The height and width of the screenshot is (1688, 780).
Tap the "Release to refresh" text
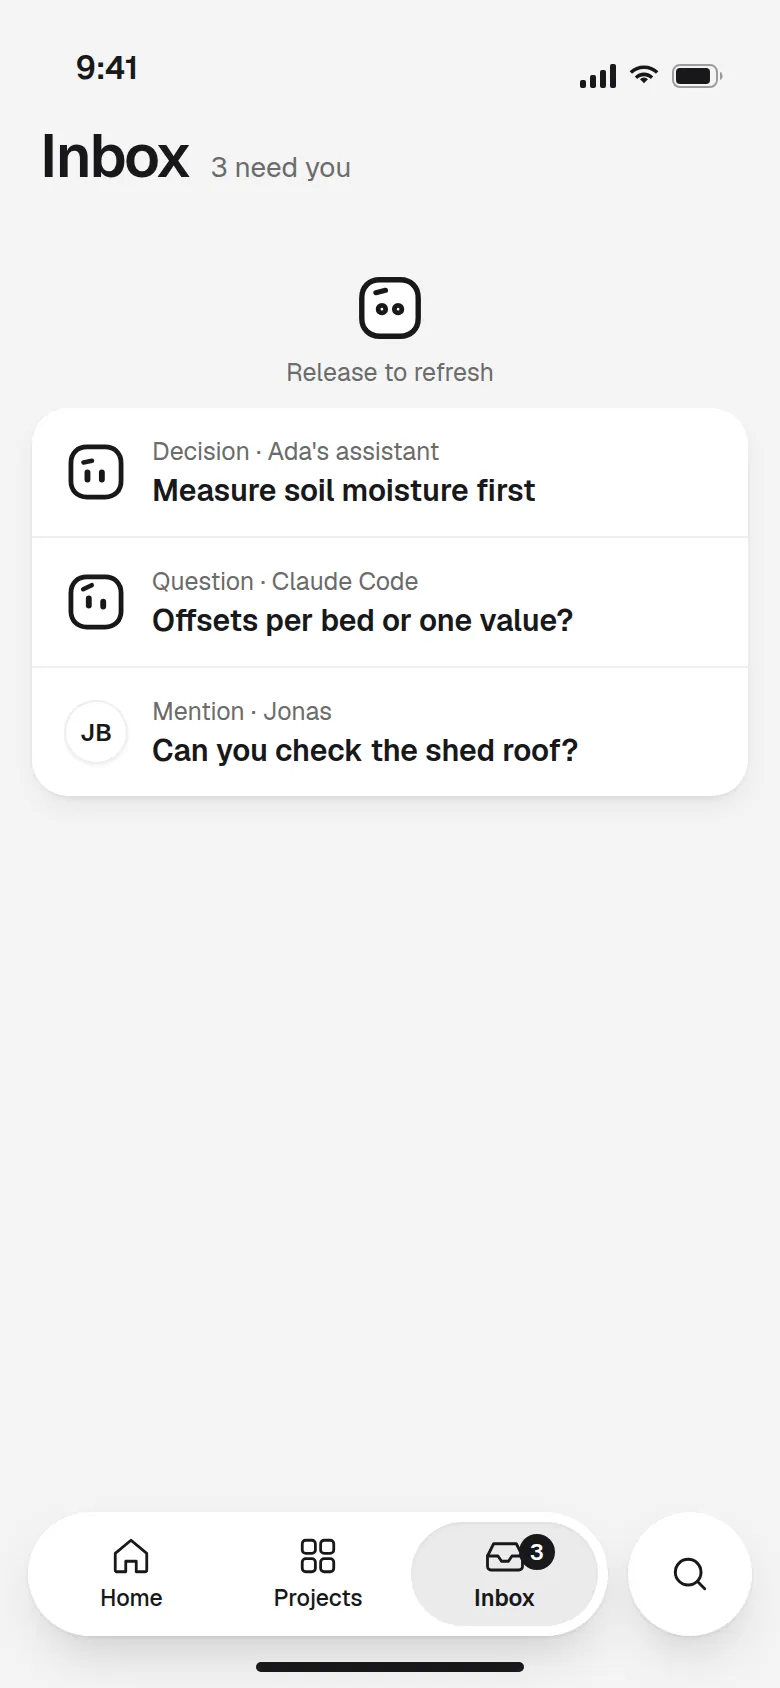tap(390, 372)
